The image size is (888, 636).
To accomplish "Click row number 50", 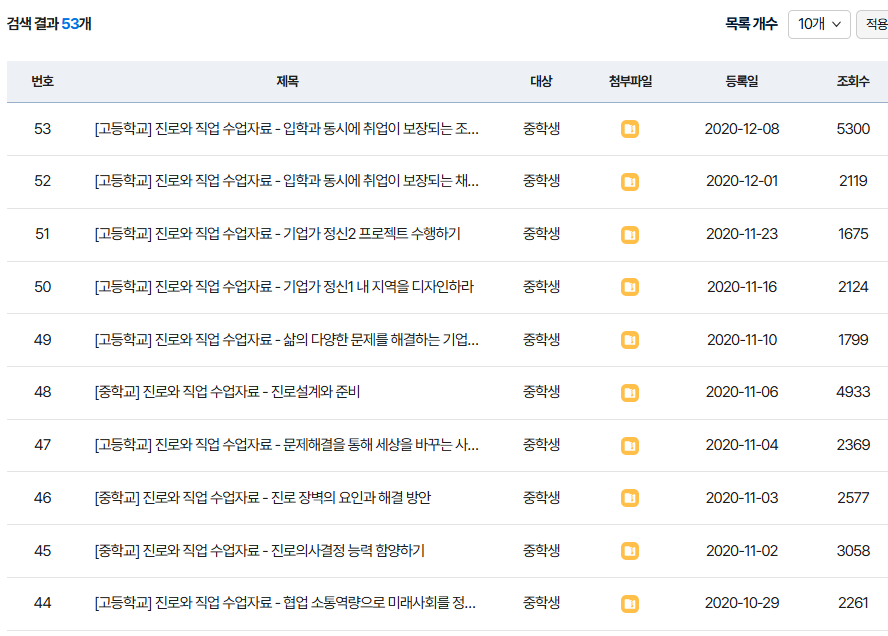I will 42,287.
